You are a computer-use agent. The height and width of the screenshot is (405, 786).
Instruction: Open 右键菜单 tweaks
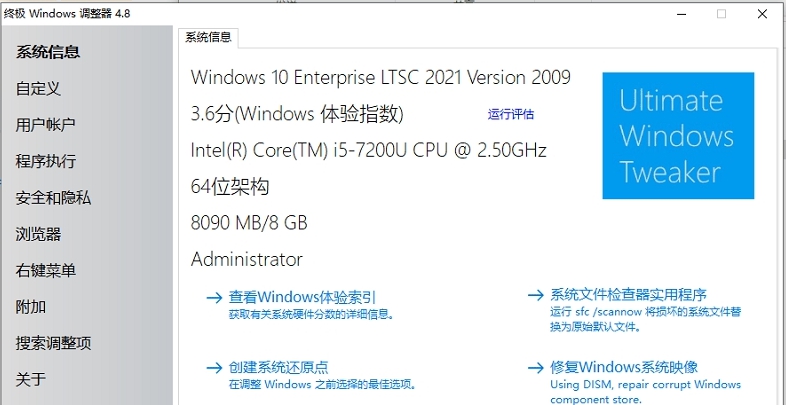coord(46,270)
